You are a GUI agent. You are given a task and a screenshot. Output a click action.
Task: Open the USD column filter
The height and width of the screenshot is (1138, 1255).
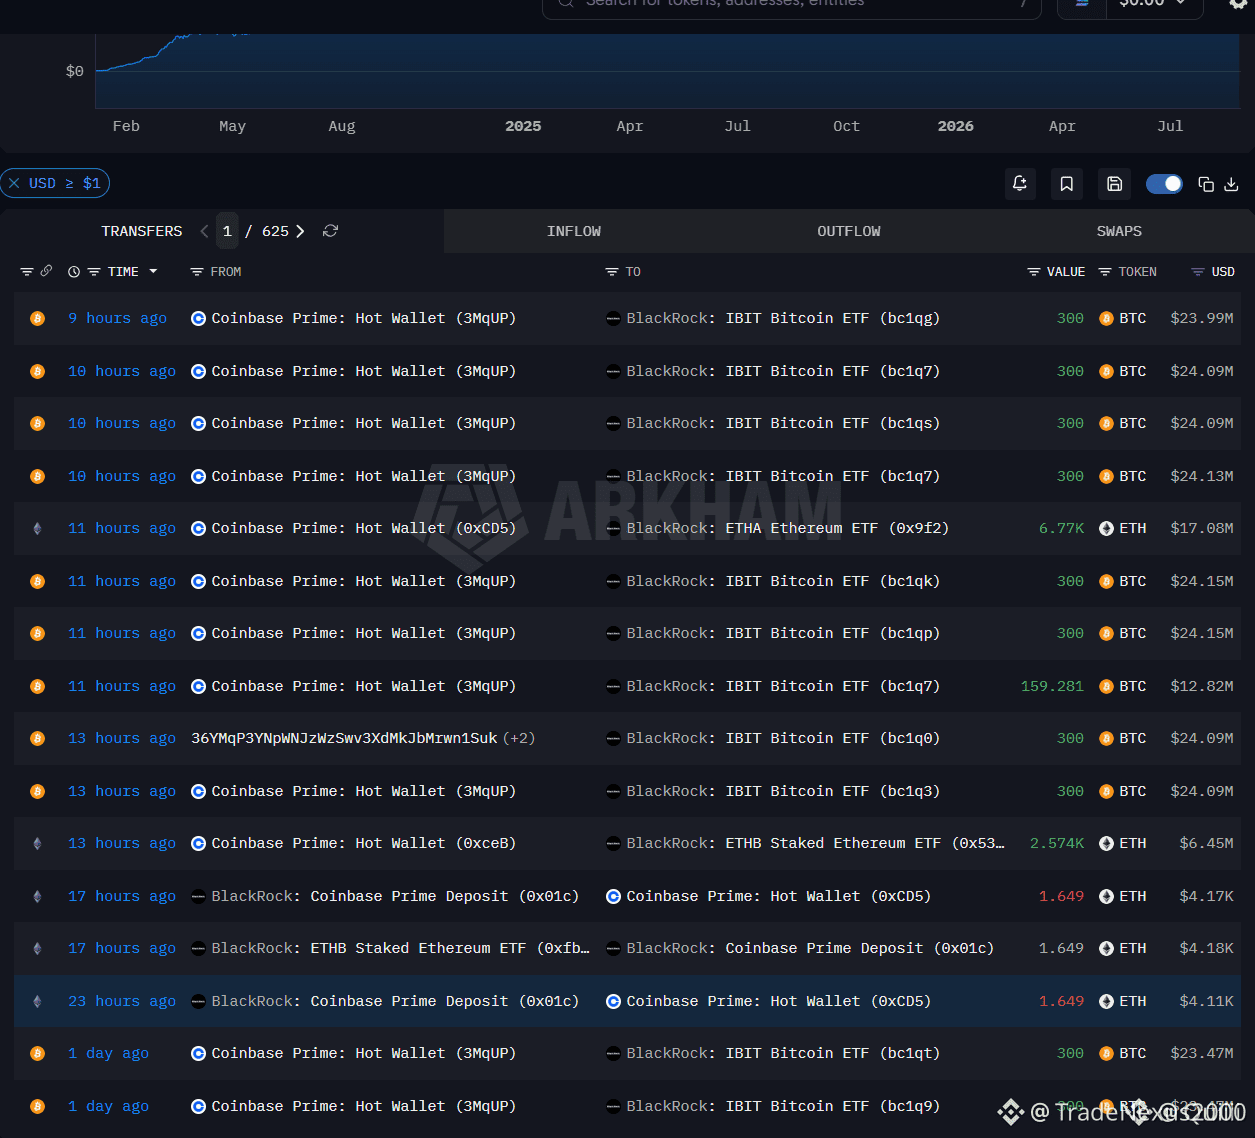(1198, 272)
